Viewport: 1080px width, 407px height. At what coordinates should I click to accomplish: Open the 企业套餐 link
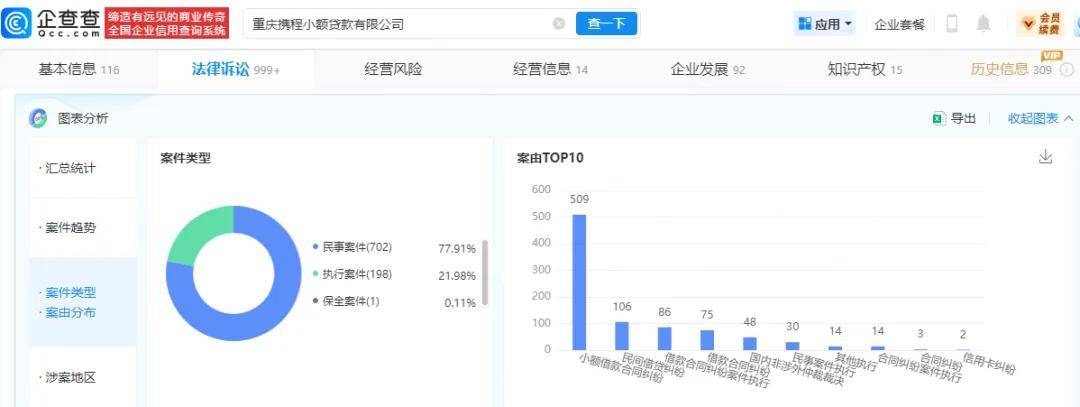900,25
